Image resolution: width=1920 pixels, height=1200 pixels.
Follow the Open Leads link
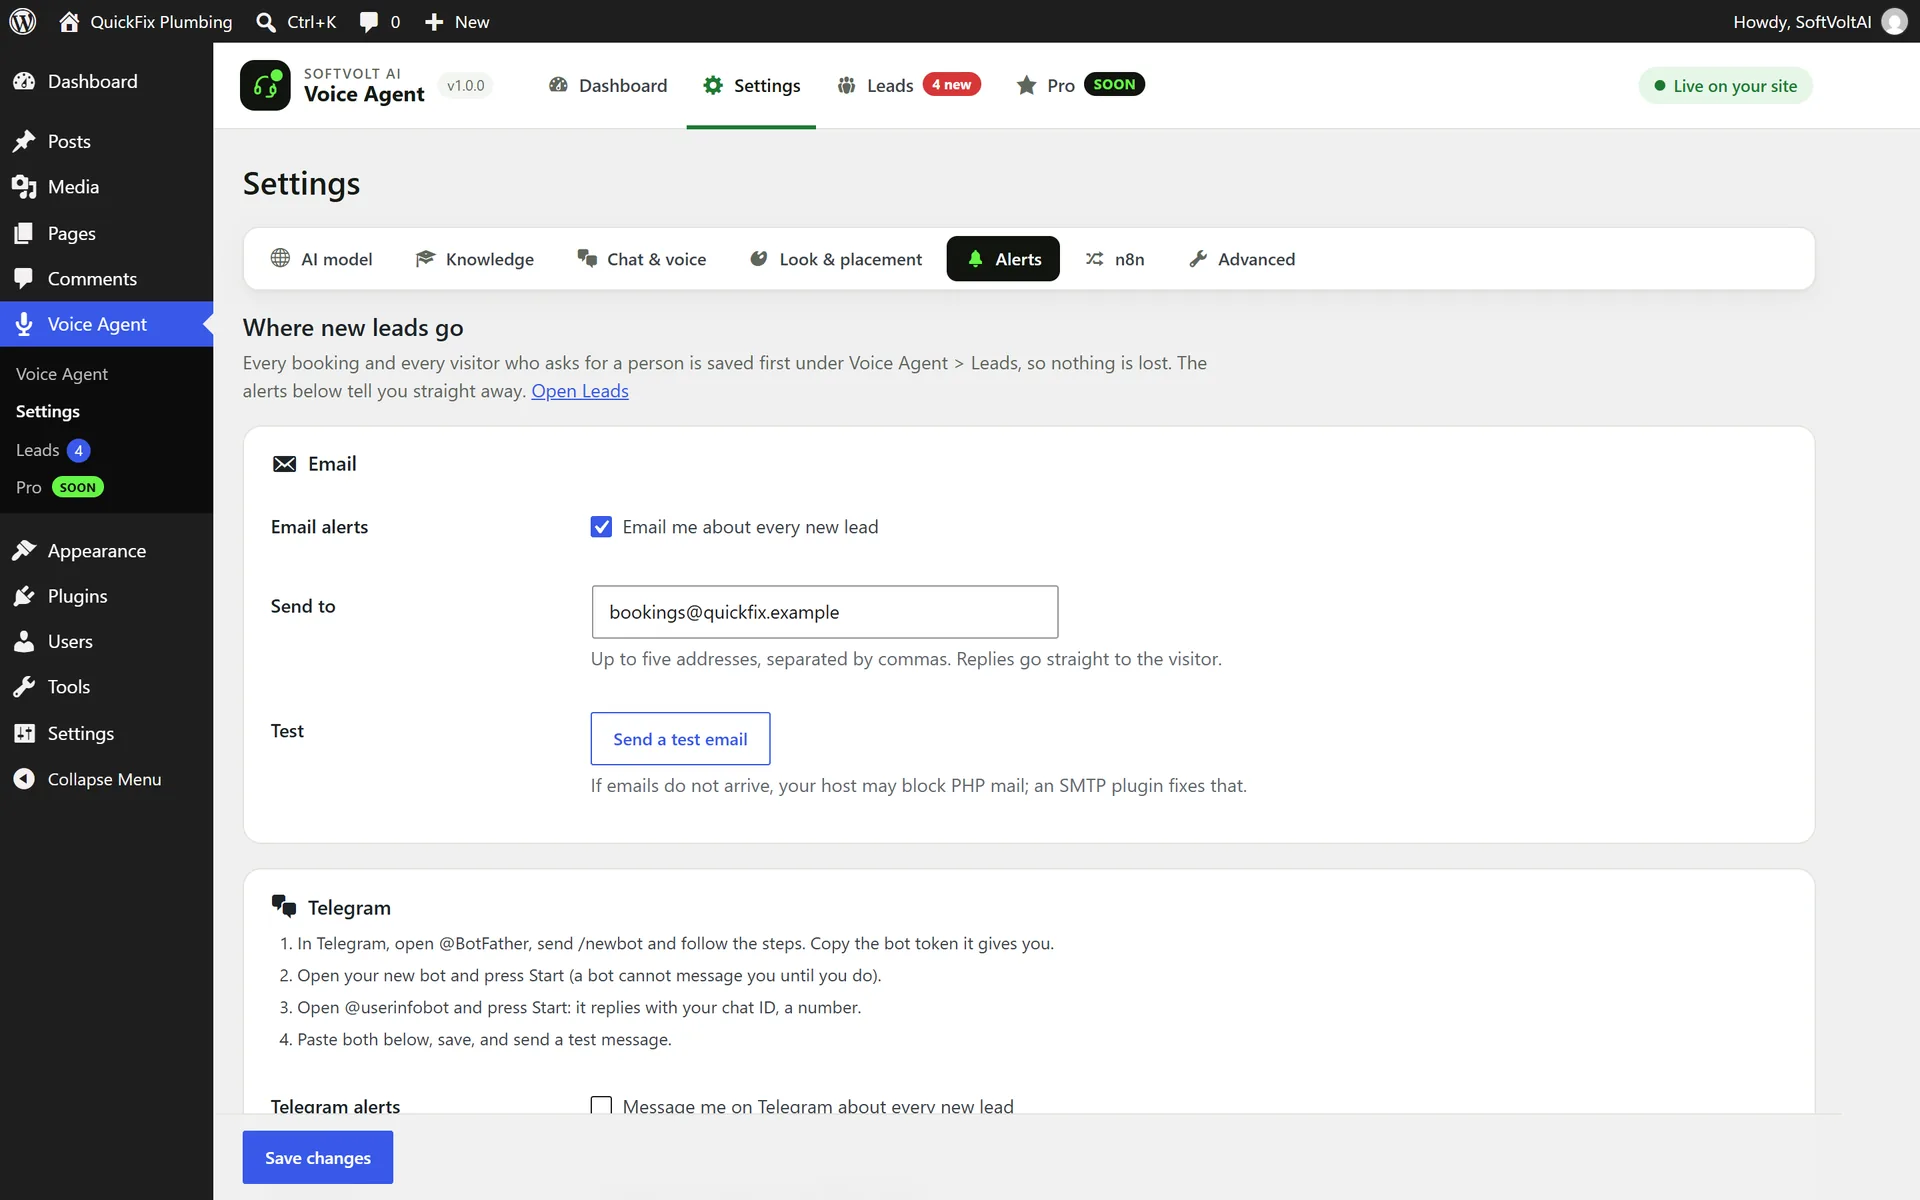coord(580,391)
